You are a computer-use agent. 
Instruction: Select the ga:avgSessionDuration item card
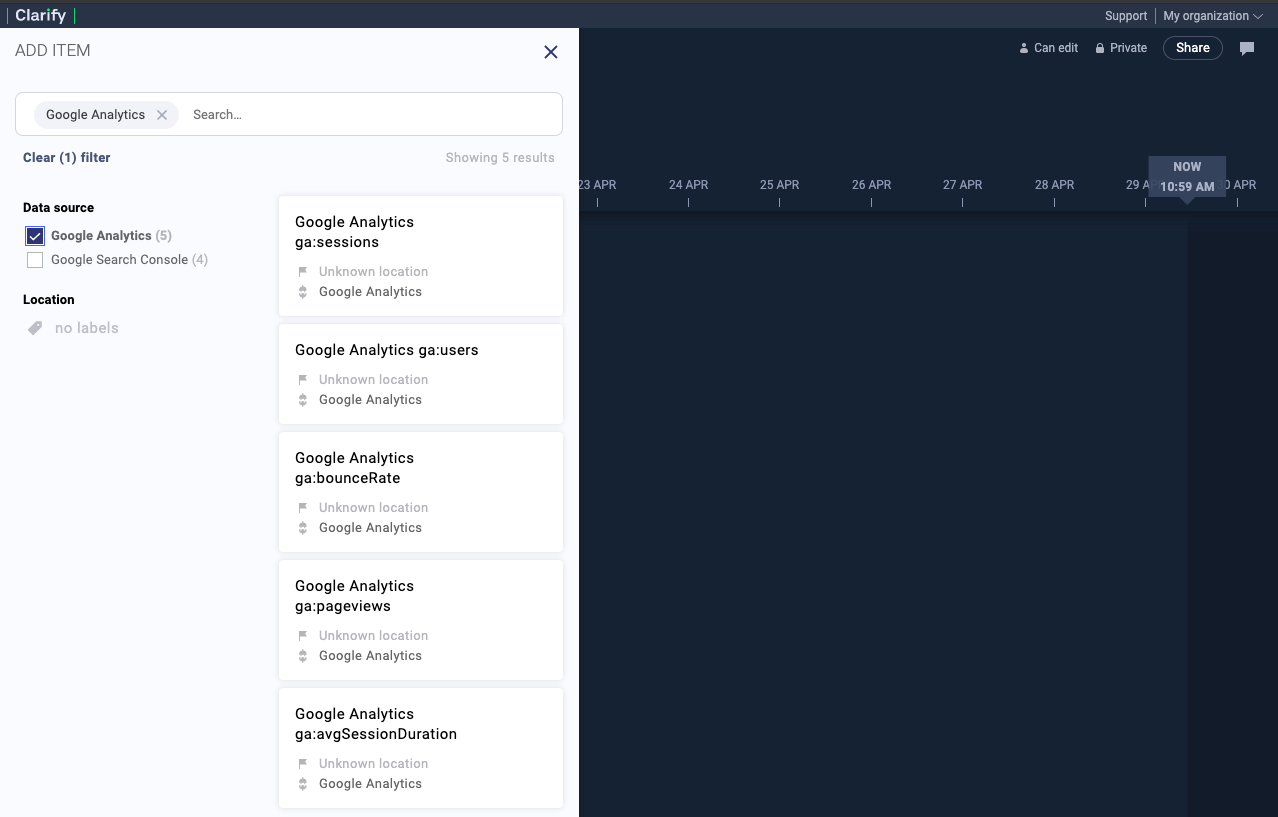[x=421, y=748]
